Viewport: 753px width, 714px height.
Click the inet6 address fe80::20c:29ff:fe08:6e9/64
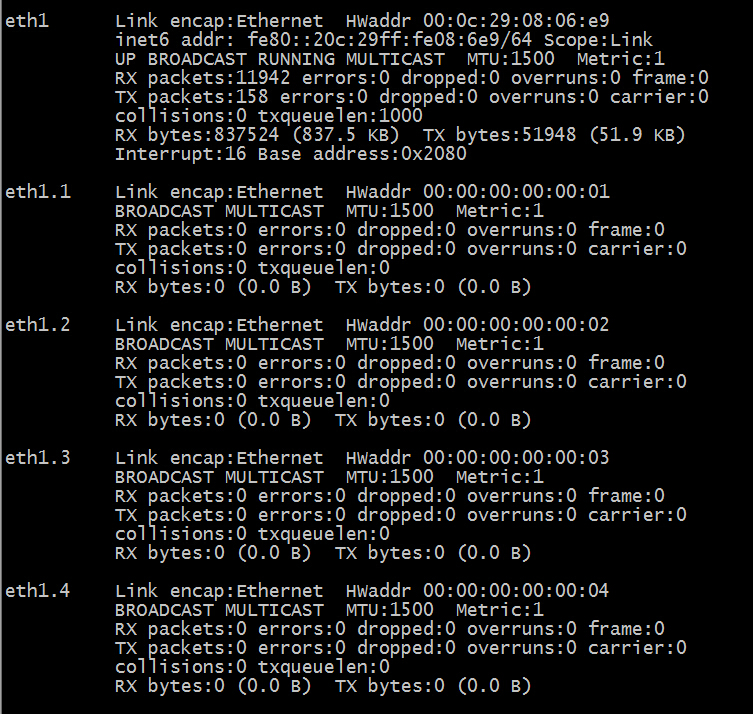[x=389, y=40]
